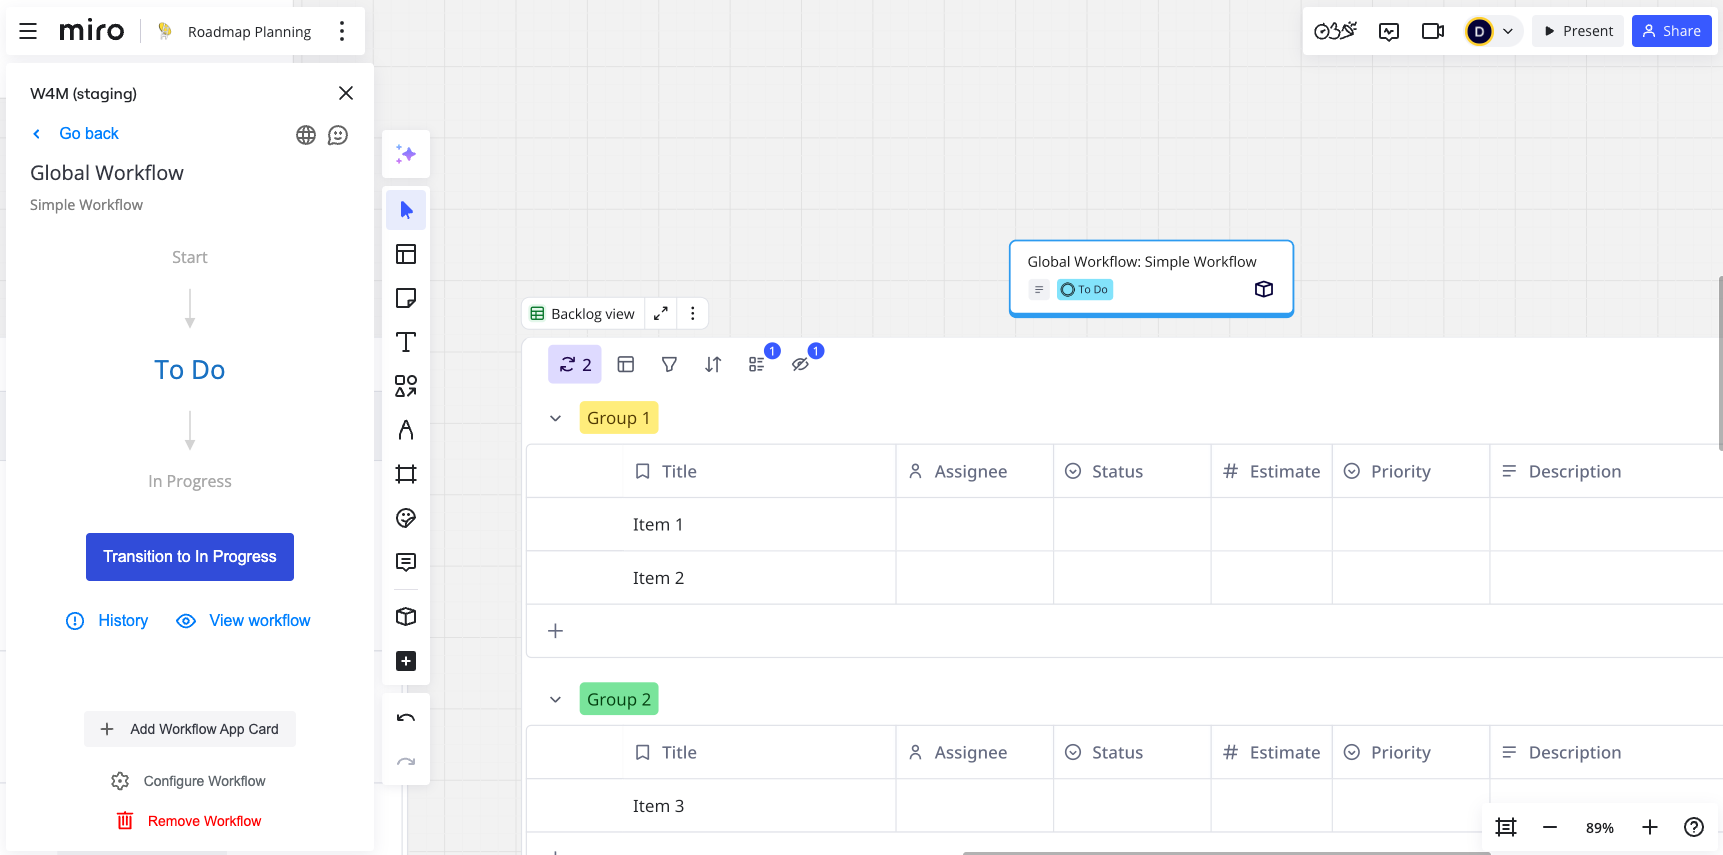Viewport: 1723px width, 855px height.
Task: Toggle hidden fields eye icon
Action: [x=800, y=365]
